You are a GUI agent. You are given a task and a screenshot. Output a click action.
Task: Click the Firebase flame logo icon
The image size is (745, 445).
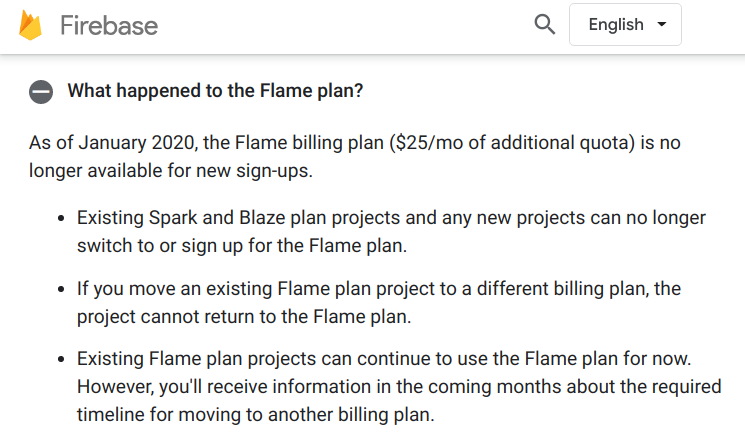(30, 25)
